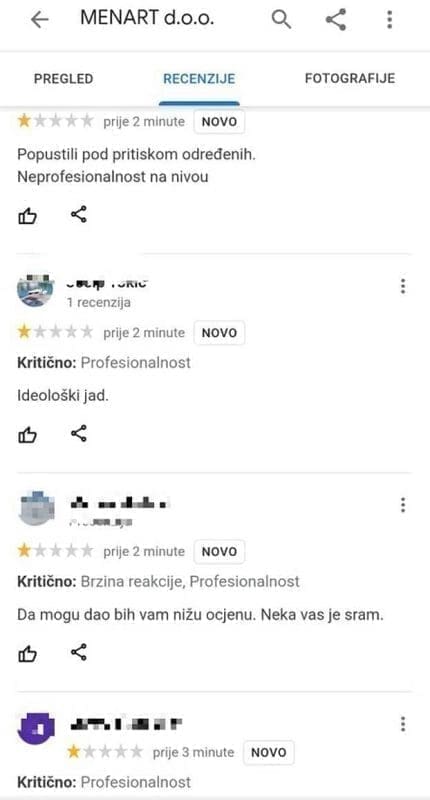
Task: Tap the star rating of 'Ideološki jad.' review
Action: (x=56, y=333)
